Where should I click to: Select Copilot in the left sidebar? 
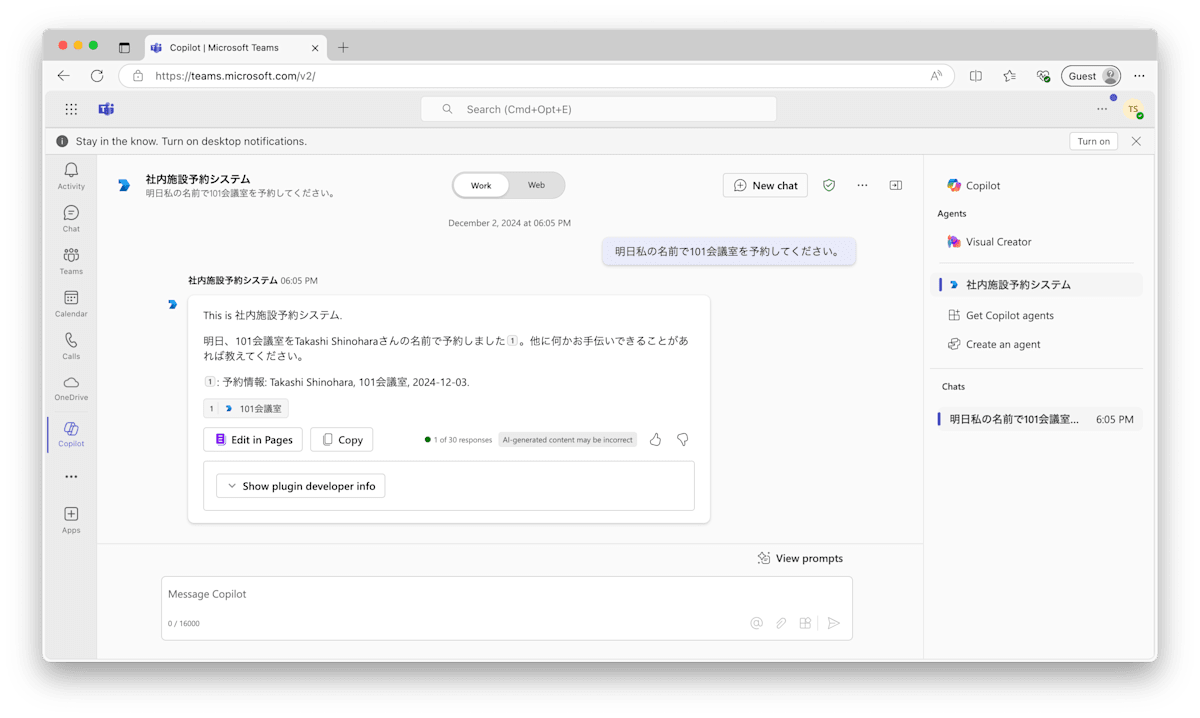coord(71,434)
